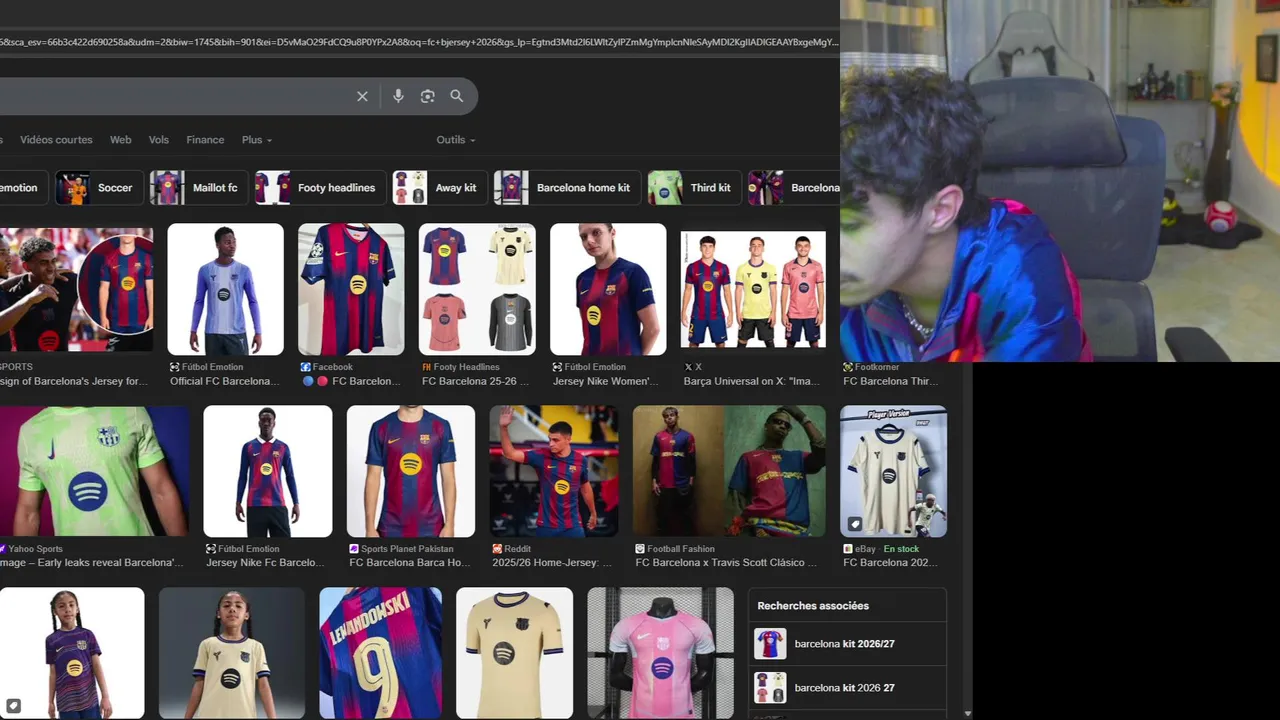The image size is (1280, 720).
Task: Start voice search with the microphone icon
Action: tap(398, 96)
